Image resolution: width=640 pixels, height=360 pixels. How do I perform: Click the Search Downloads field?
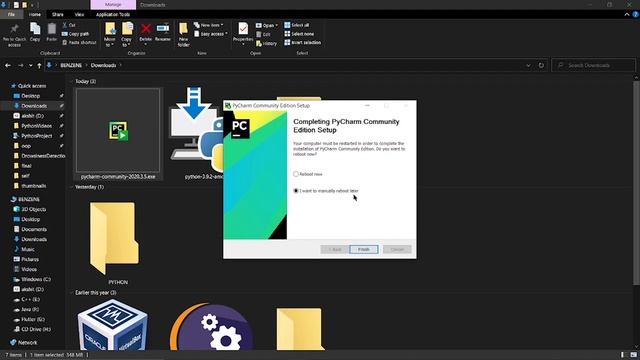[594, 65]
